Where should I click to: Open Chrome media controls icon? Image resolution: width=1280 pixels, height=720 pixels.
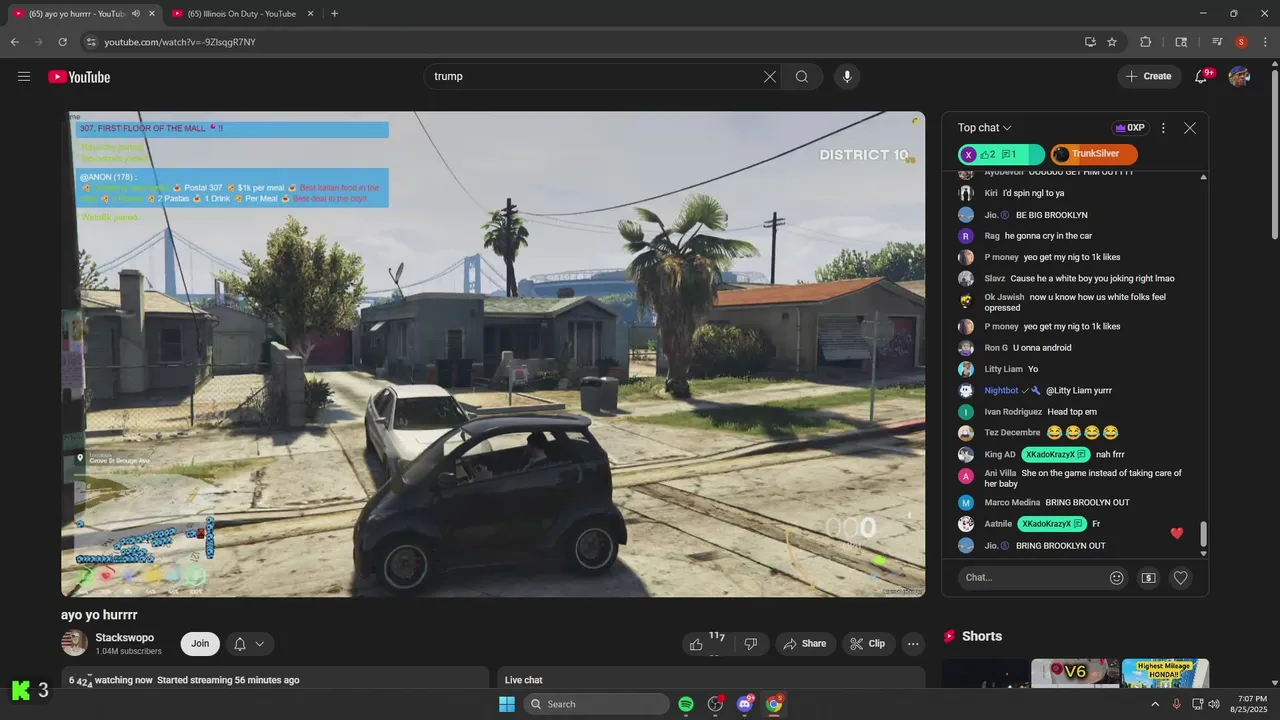pos(1217,42)
